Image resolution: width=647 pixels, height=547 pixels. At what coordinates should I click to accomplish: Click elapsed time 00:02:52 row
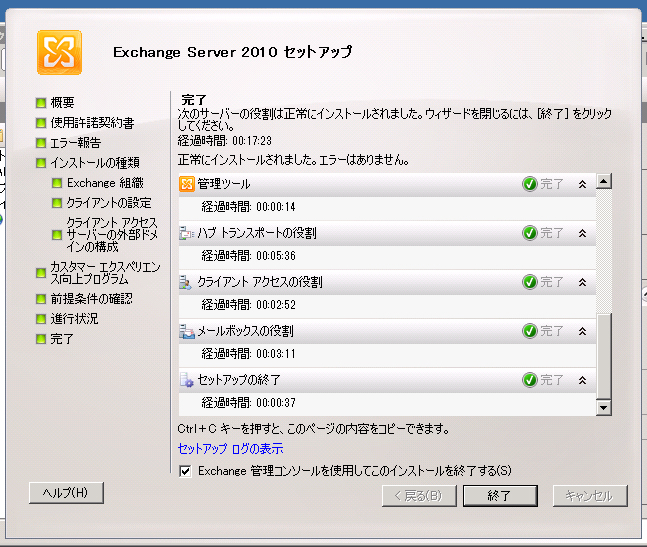(x=387, y=305)
